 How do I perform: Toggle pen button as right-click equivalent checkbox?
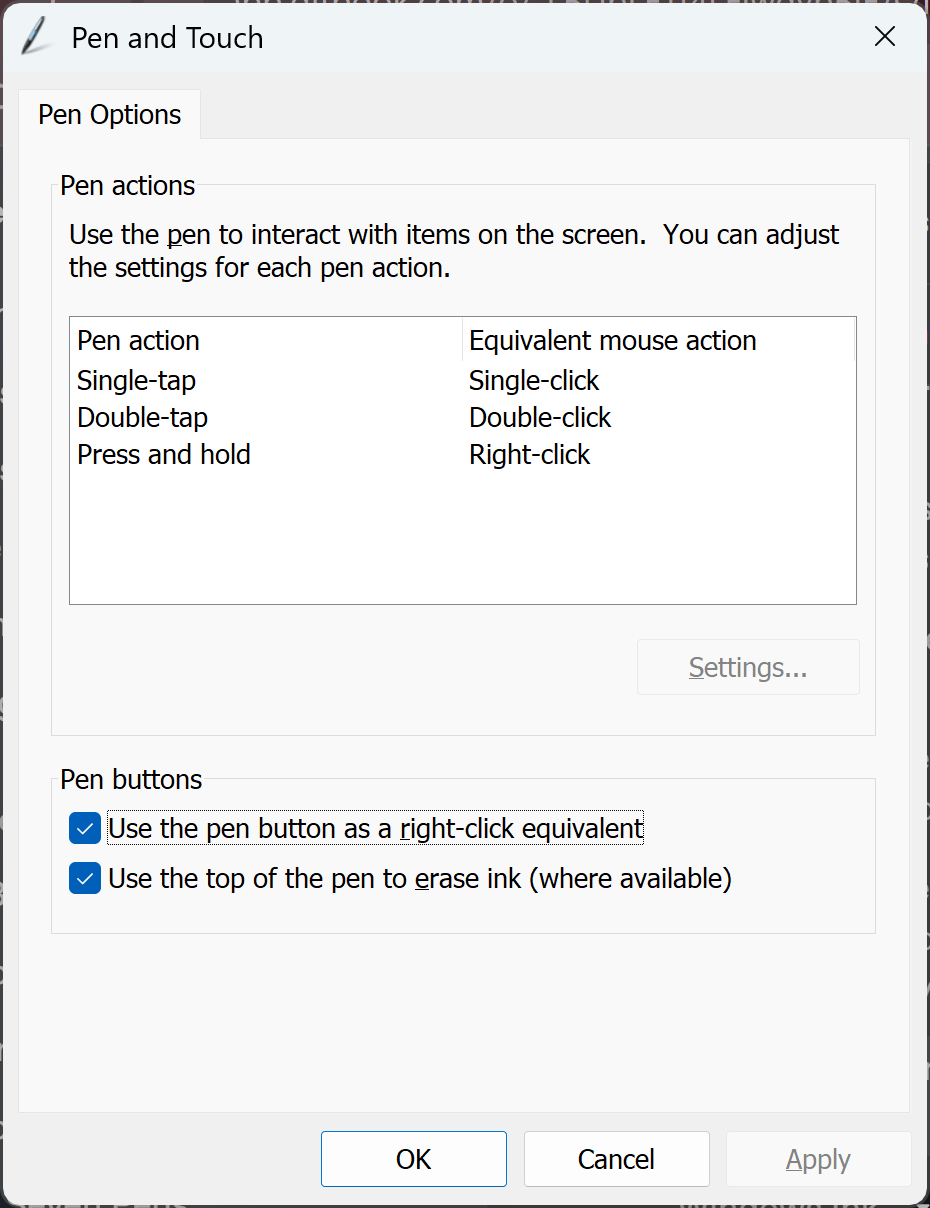[85, 829]
